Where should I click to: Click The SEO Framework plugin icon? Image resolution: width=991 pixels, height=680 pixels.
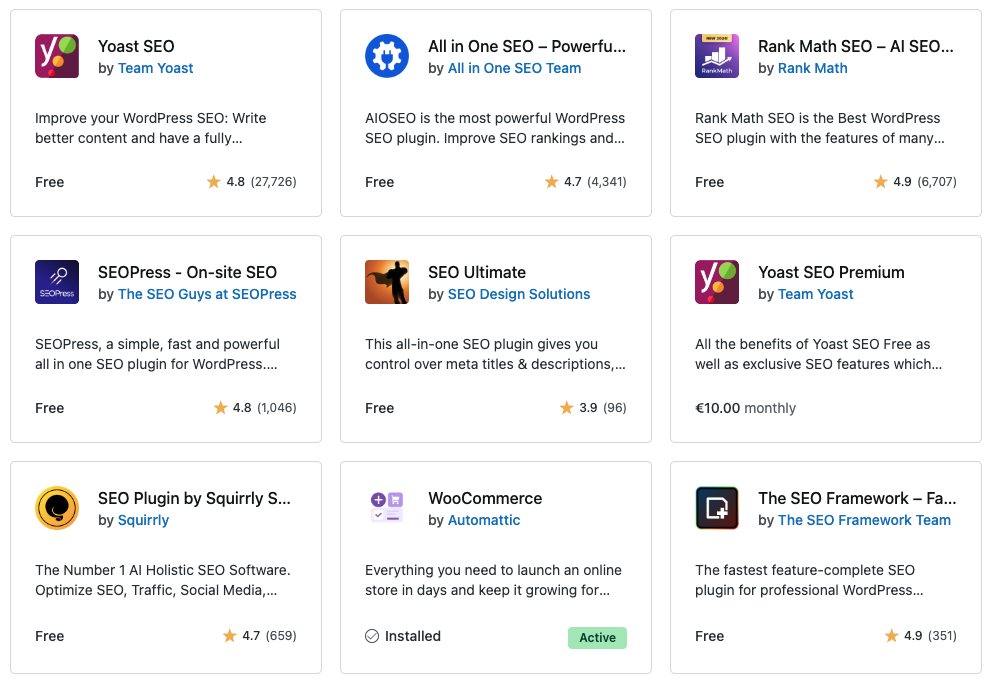[717, 508]
